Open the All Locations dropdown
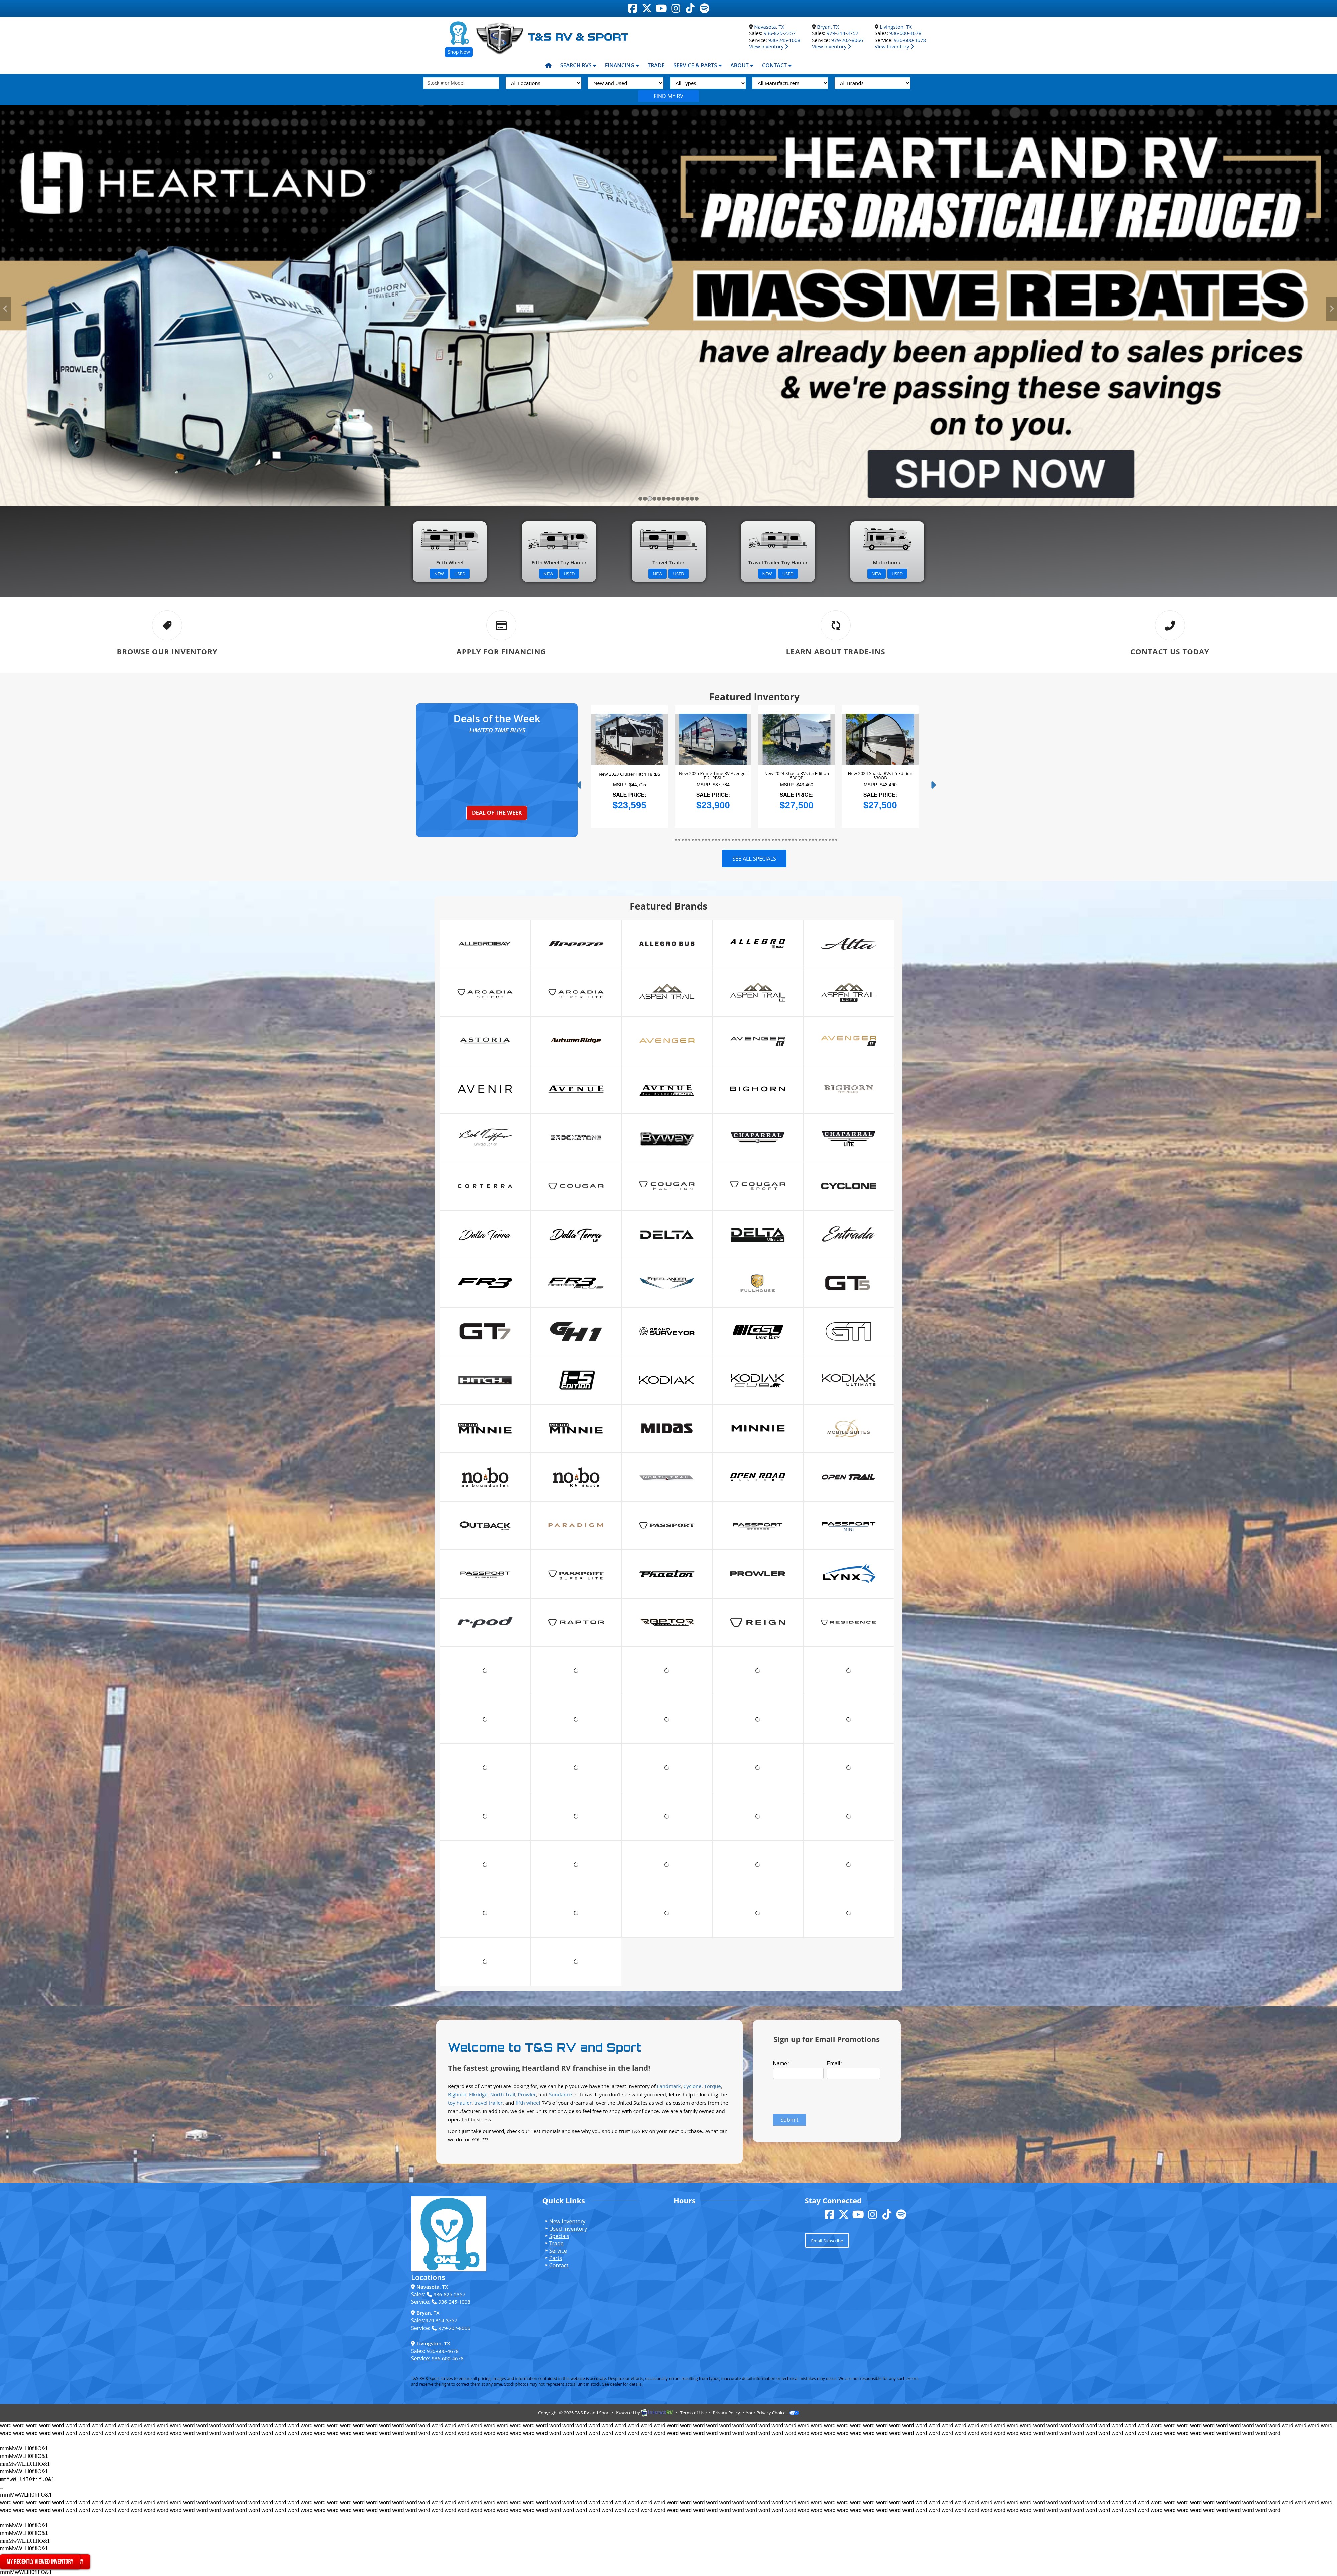 (543, 83)
